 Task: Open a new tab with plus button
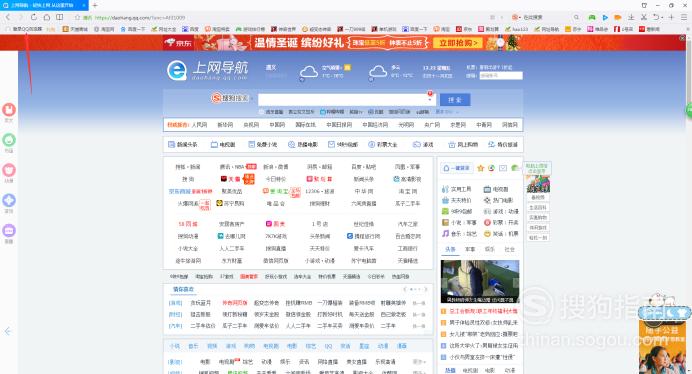94,5
